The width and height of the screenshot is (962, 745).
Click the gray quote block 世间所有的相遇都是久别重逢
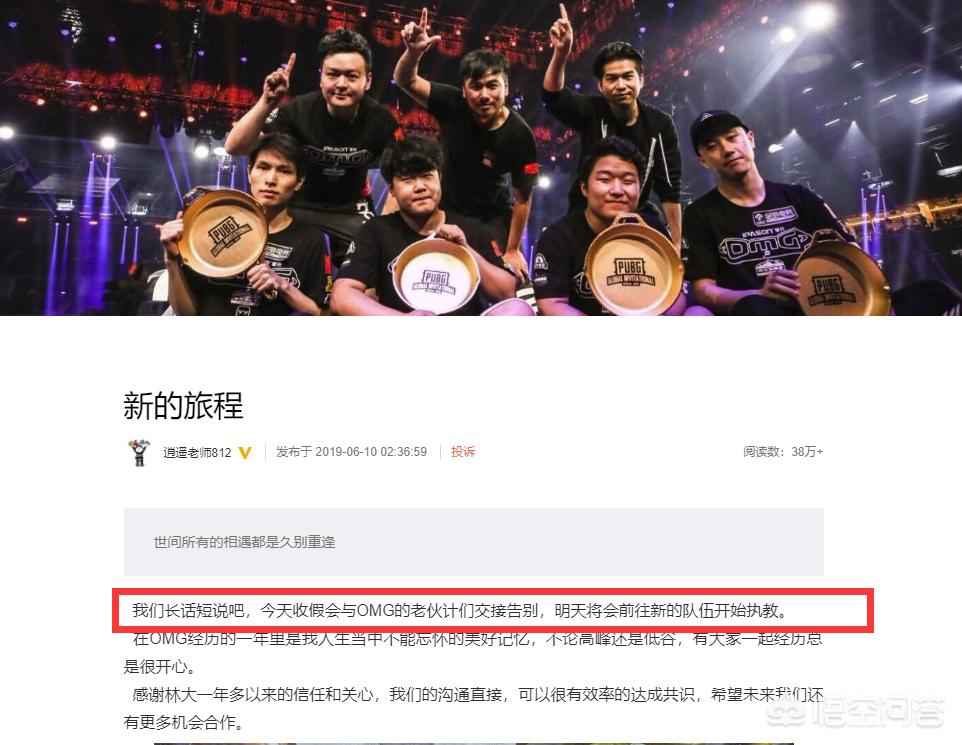click(x=474, y=542)
